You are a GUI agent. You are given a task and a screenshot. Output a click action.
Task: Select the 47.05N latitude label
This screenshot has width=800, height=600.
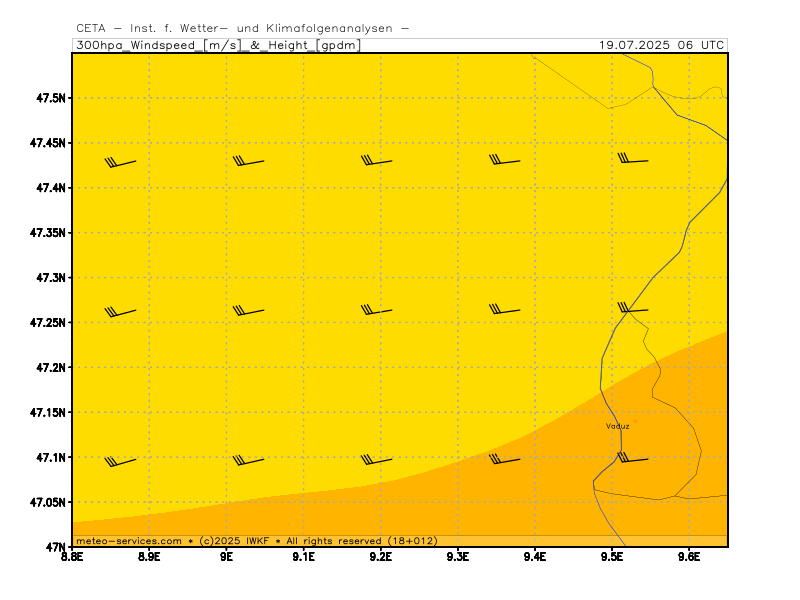(48, 502)
